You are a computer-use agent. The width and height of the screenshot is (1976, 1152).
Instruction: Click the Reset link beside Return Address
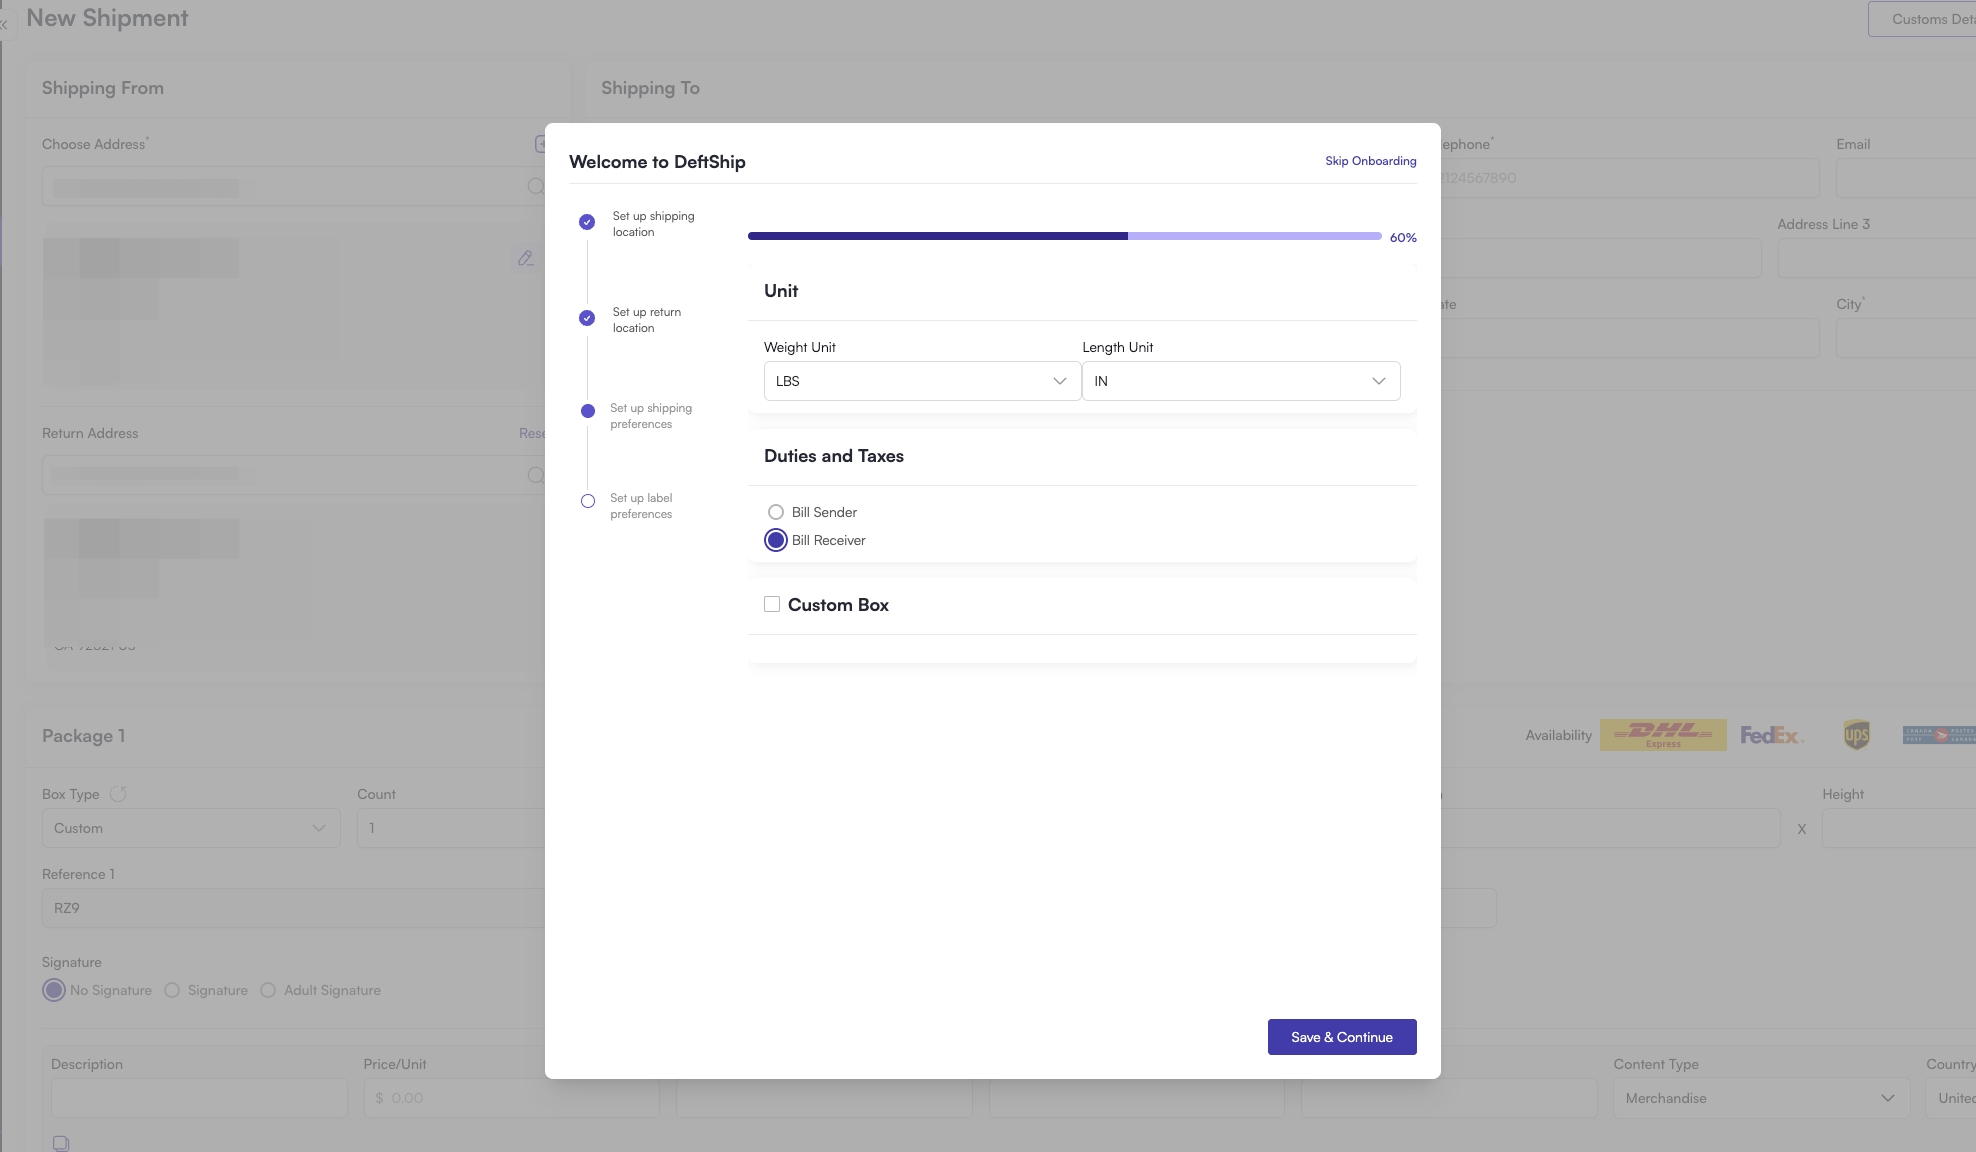pos(532,433)
